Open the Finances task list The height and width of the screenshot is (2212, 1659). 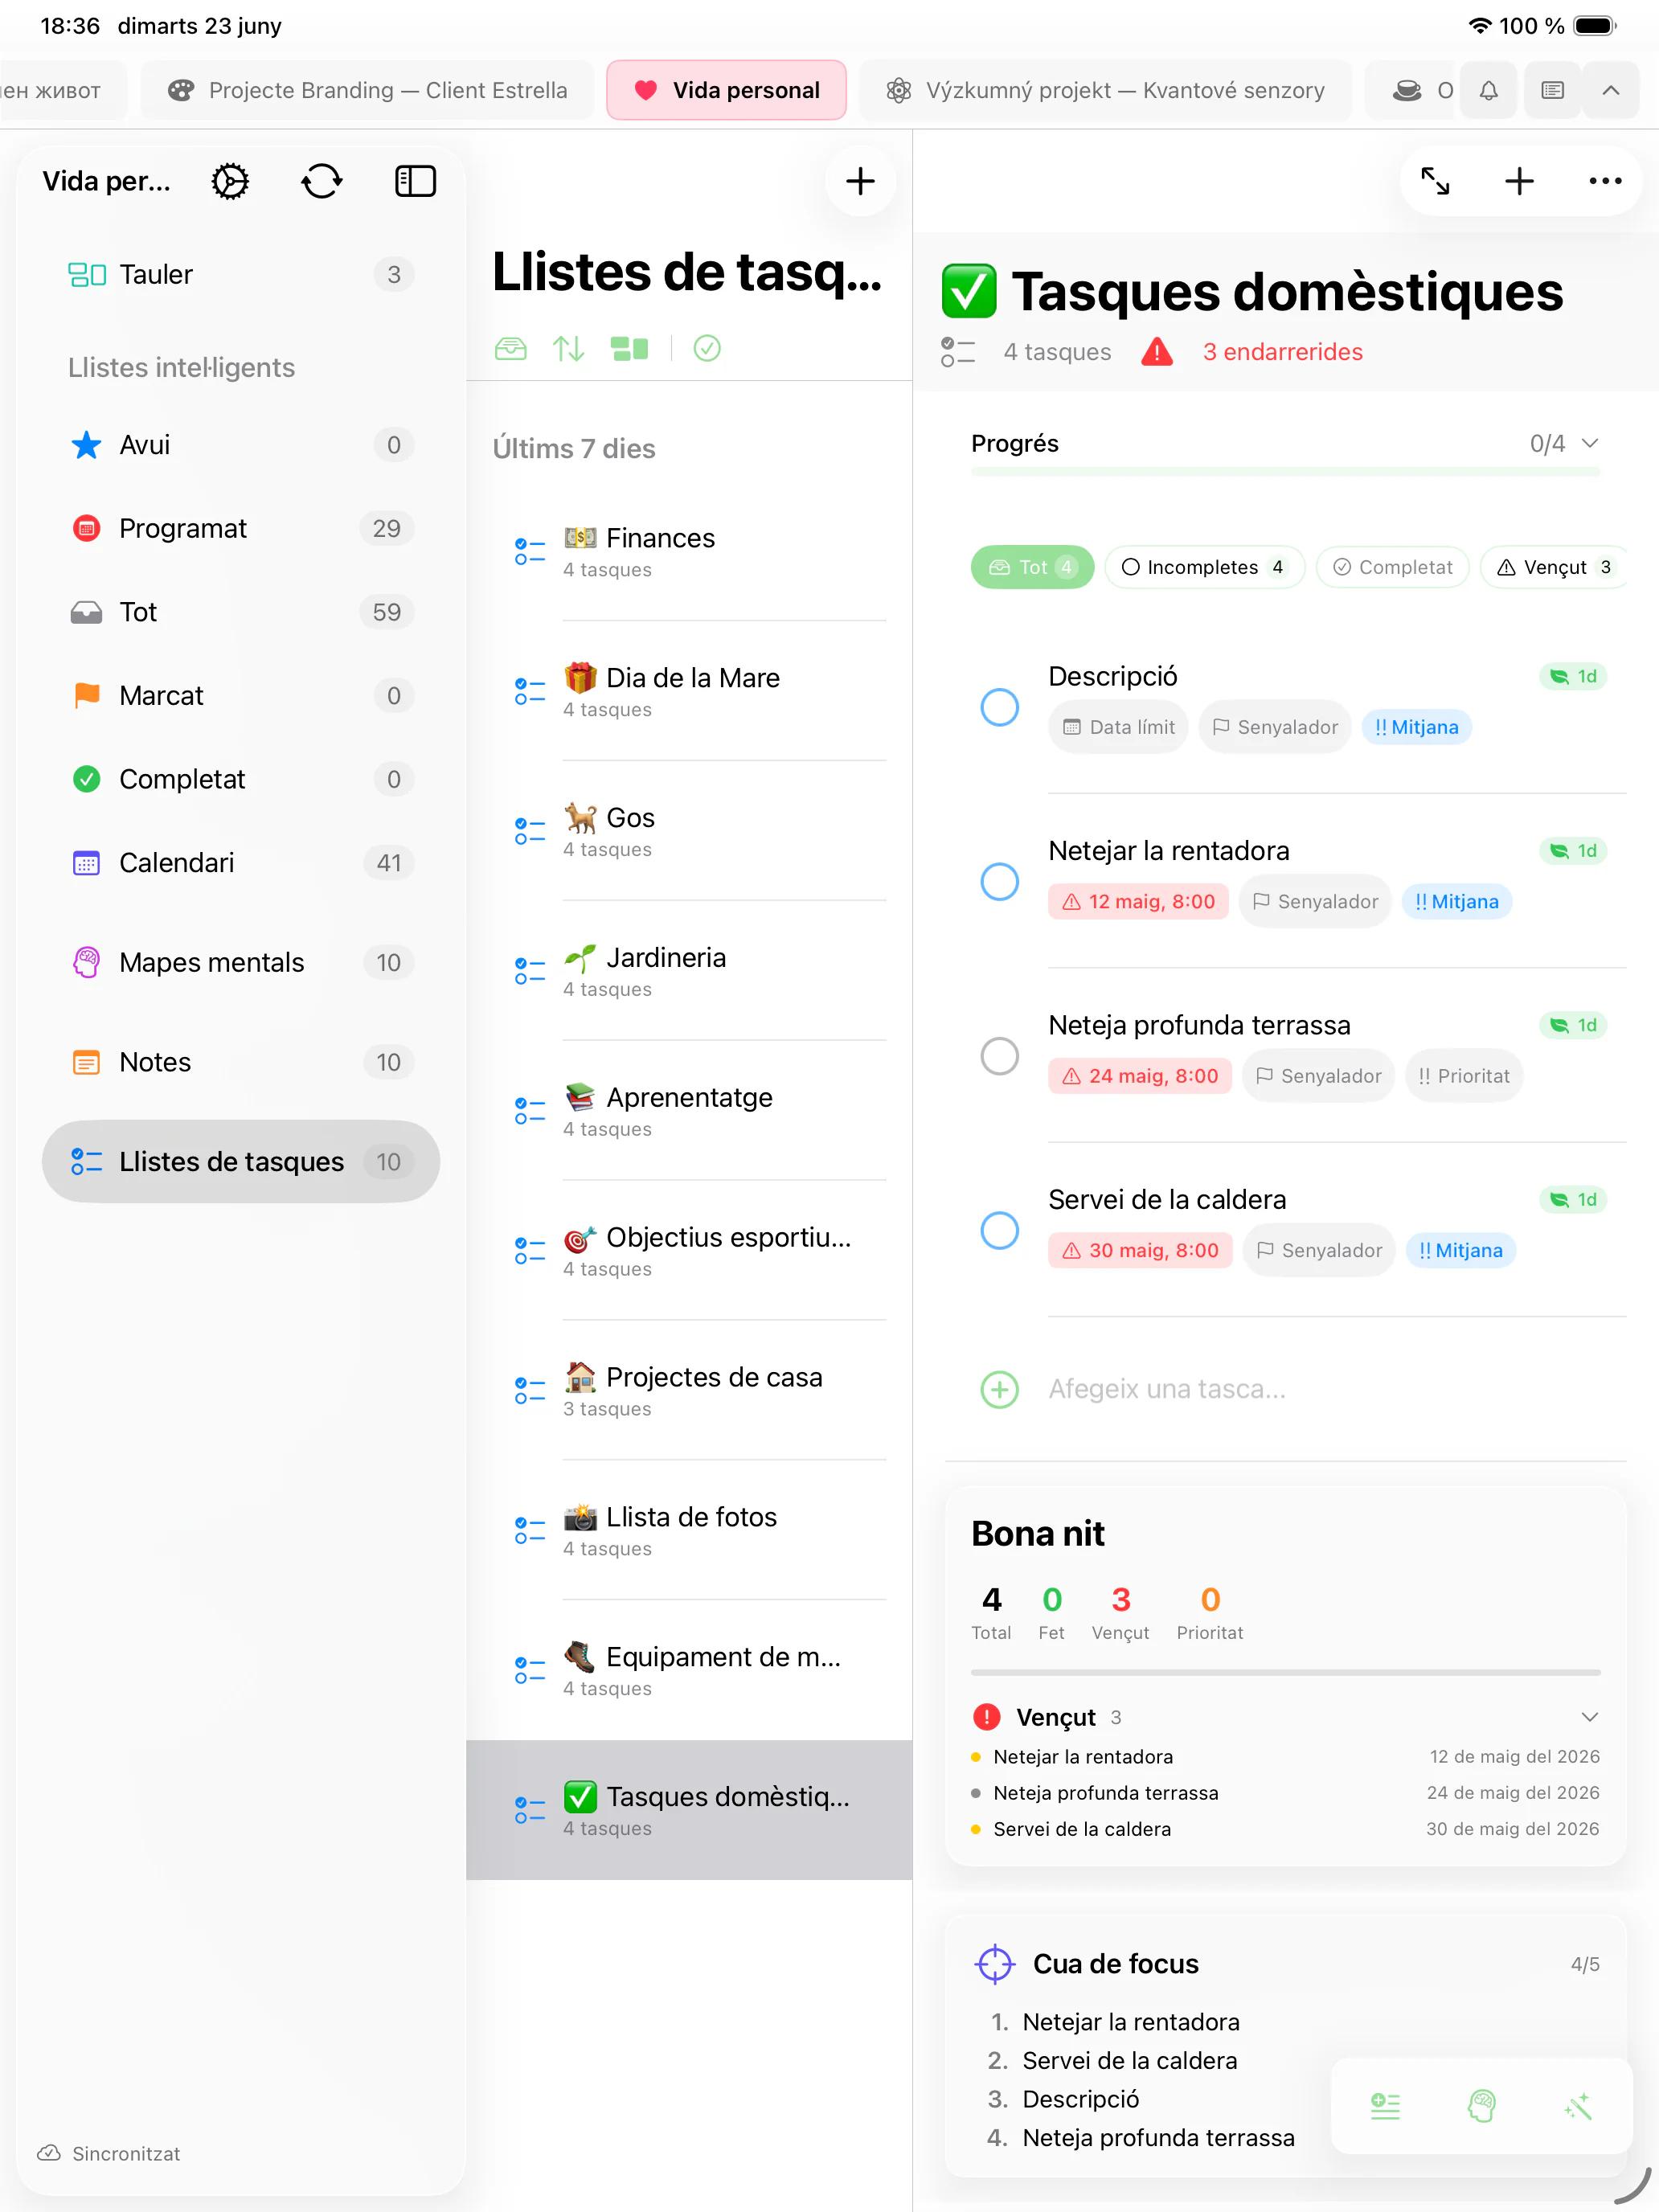689,551
